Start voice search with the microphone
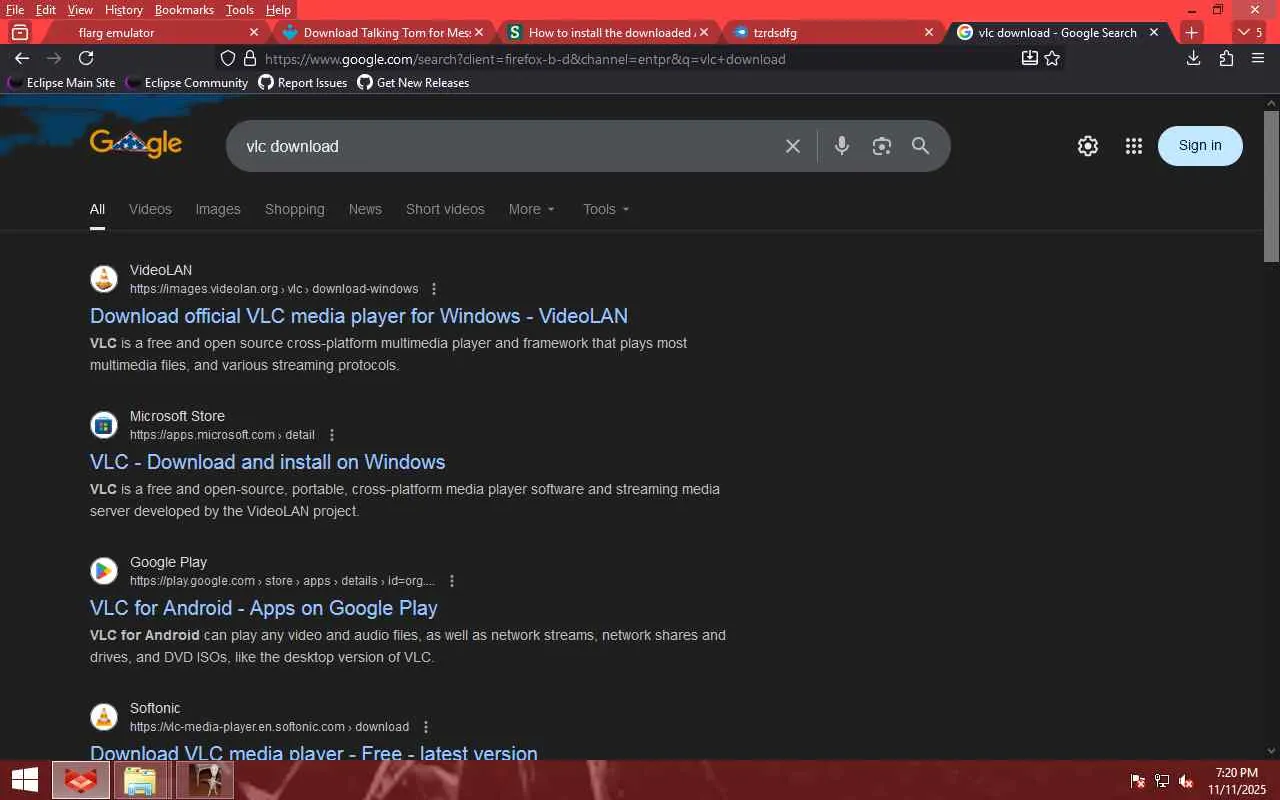This screenshot has width=1280, height=800. tap(842, 146)
